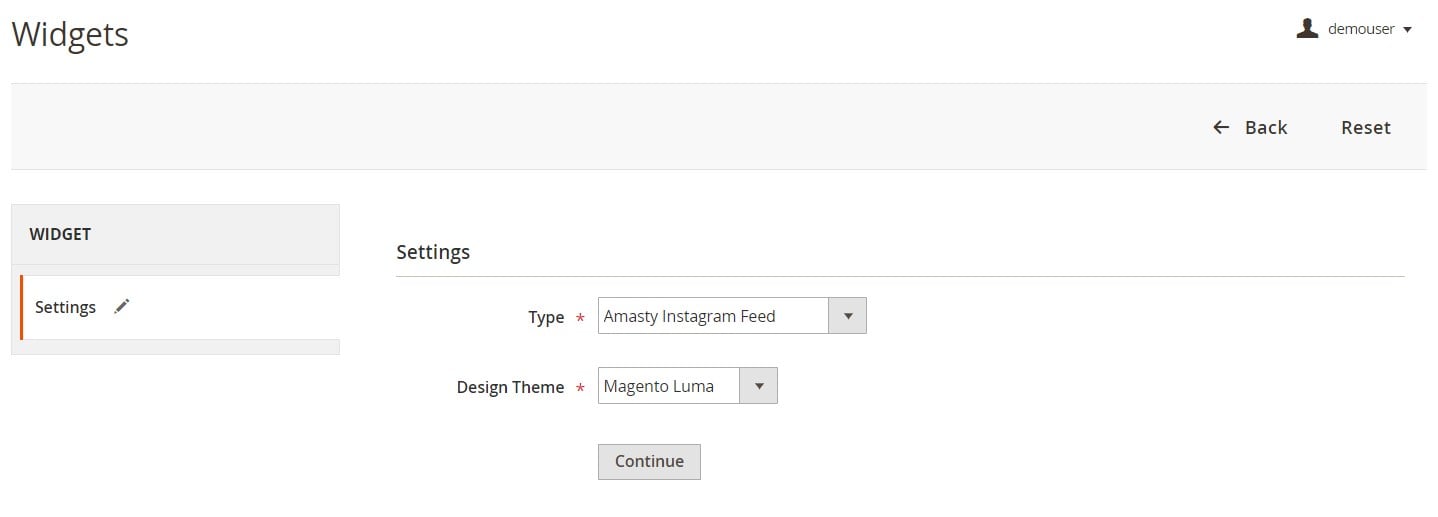Image resolution: width=1438 pixels, height=517 pixels.
Task: Click the pencil edit icon beside Settings
Action: pyautogui.click(x=122, y=307)
